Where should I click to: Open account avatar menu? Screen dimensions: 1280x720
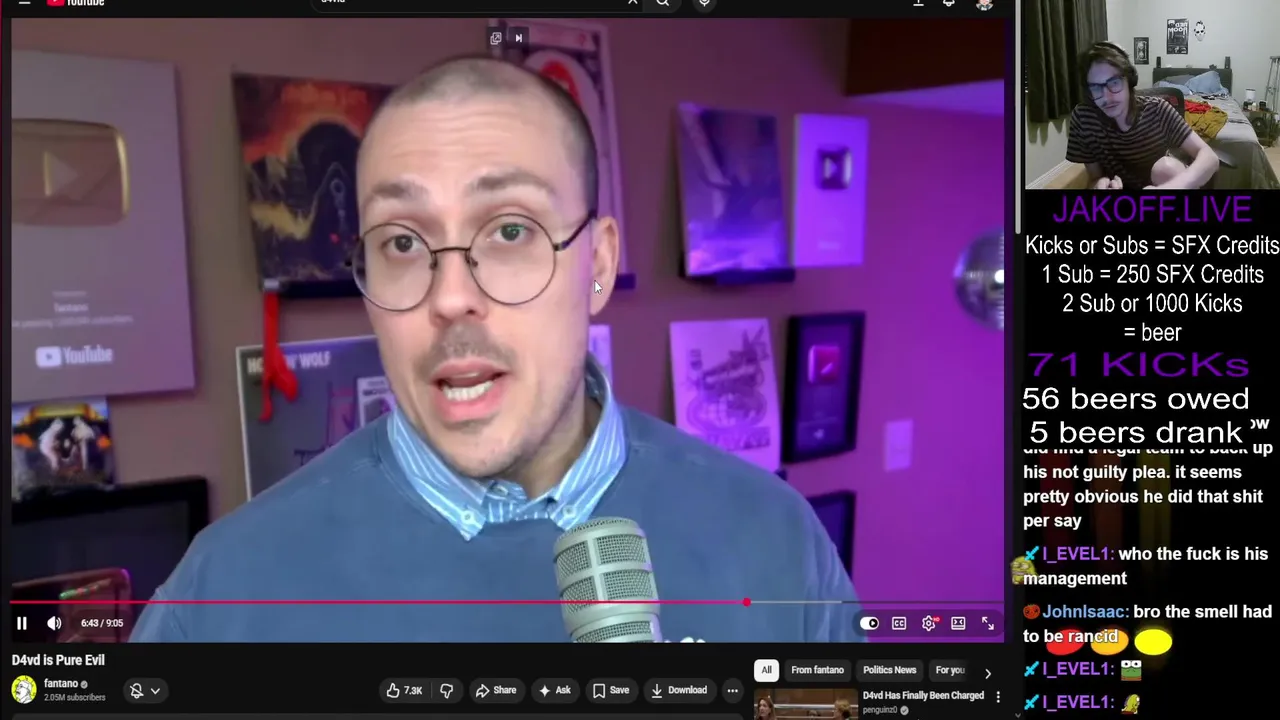click(x=985, y=4)
